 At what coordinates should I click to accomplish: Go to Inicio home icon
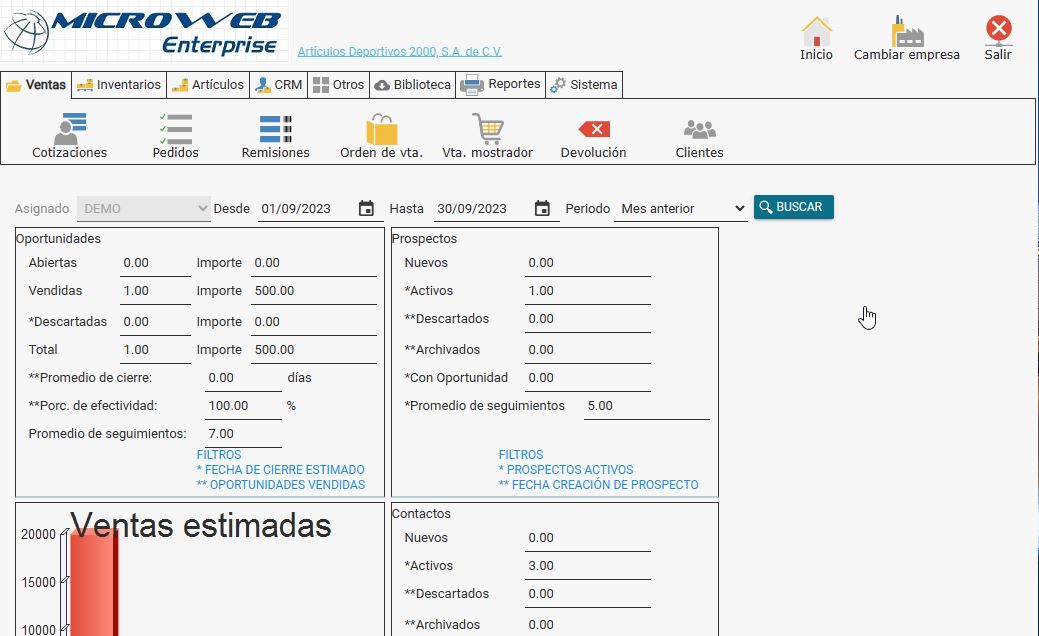816,32
